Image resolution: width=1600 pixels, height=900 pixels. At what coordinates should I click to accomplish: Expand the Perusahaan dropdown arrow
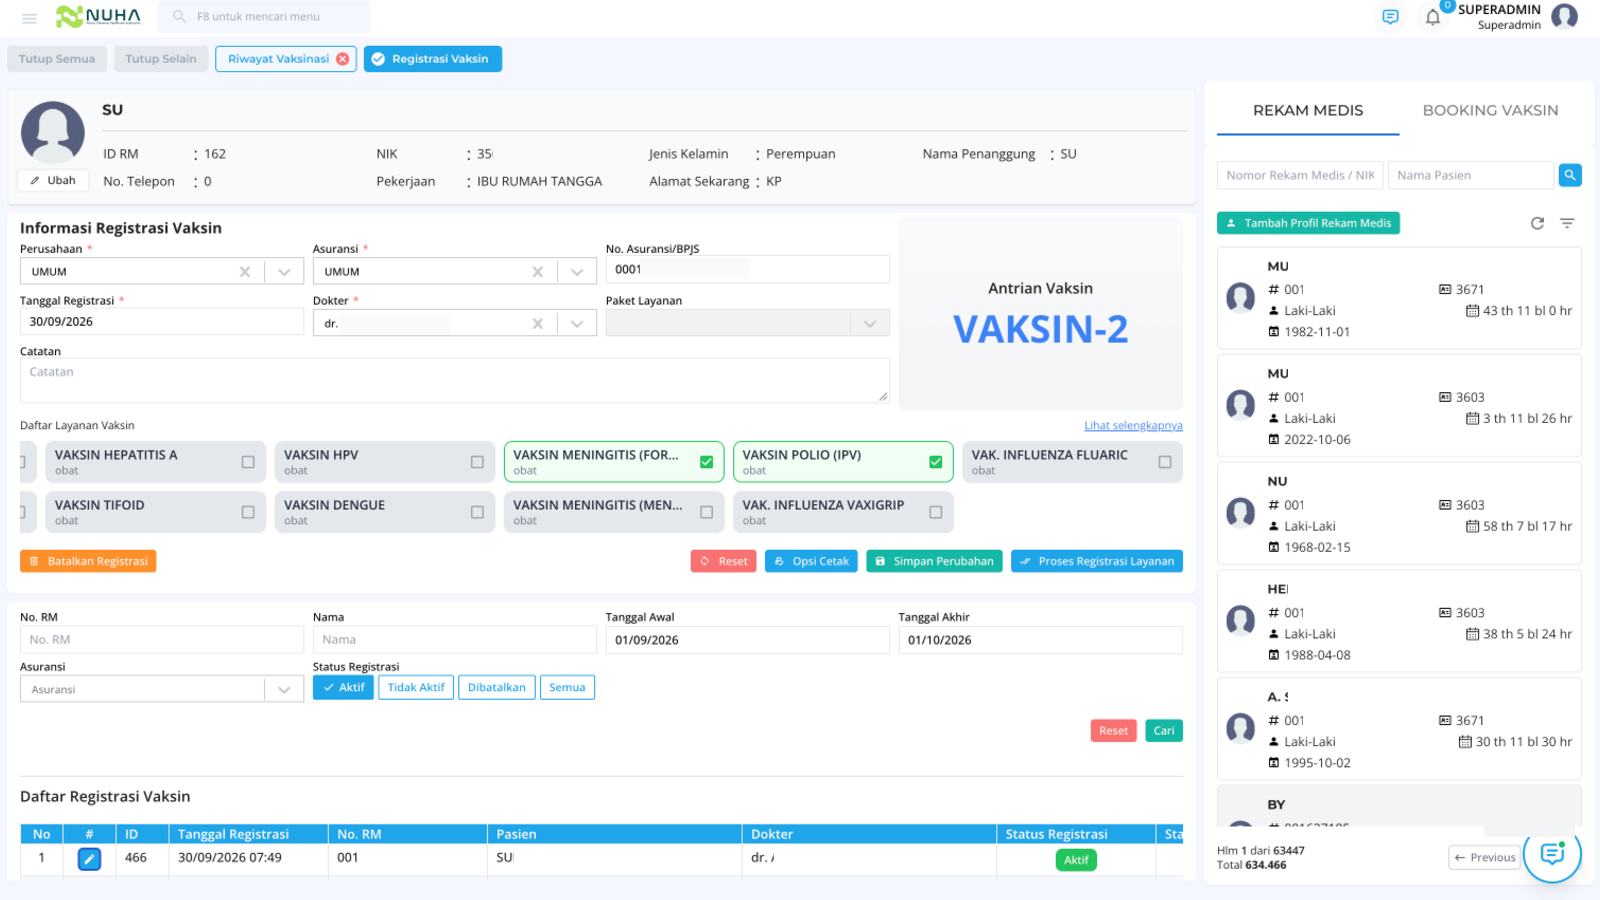[x=284, y=272]
